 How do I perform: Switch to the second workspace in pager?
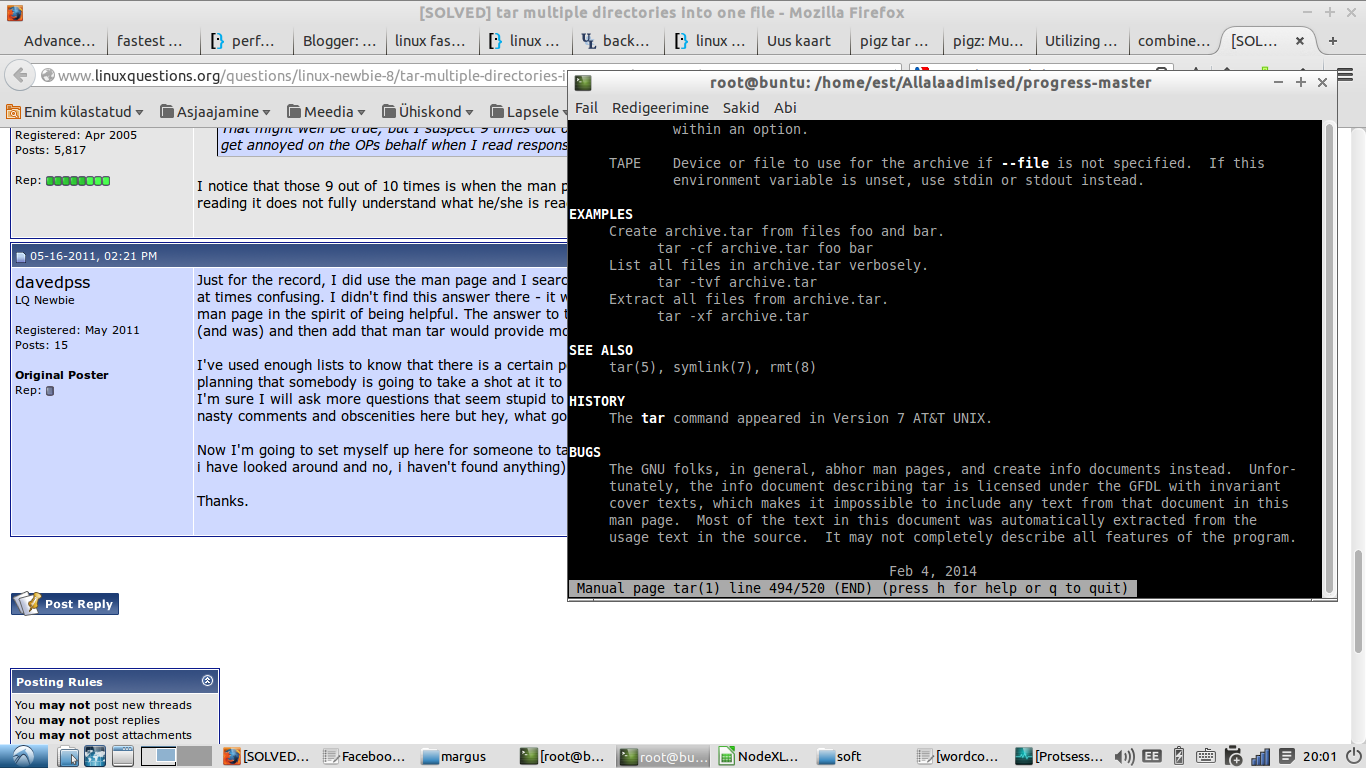pyautogui.click(x=194, y=756)
